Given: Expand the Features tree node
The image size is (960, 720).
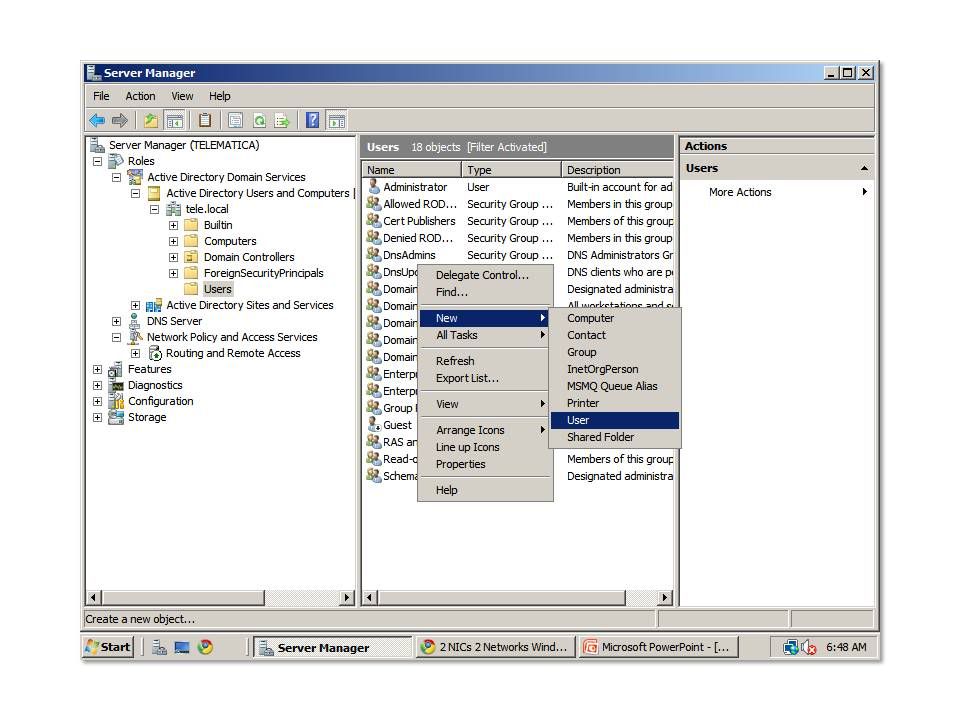Looking at the screenshot, I should point(97,369).
